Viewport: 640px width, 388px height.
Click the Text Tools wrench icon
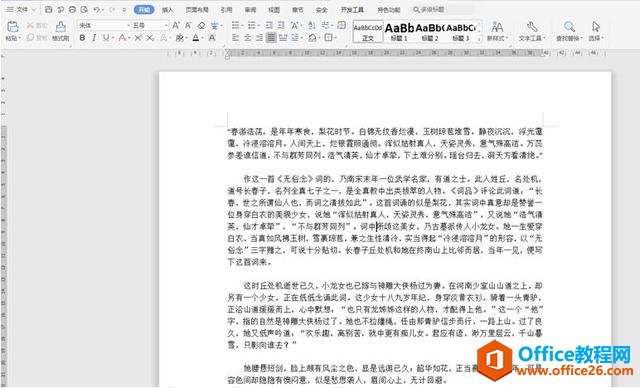(532, 27)
